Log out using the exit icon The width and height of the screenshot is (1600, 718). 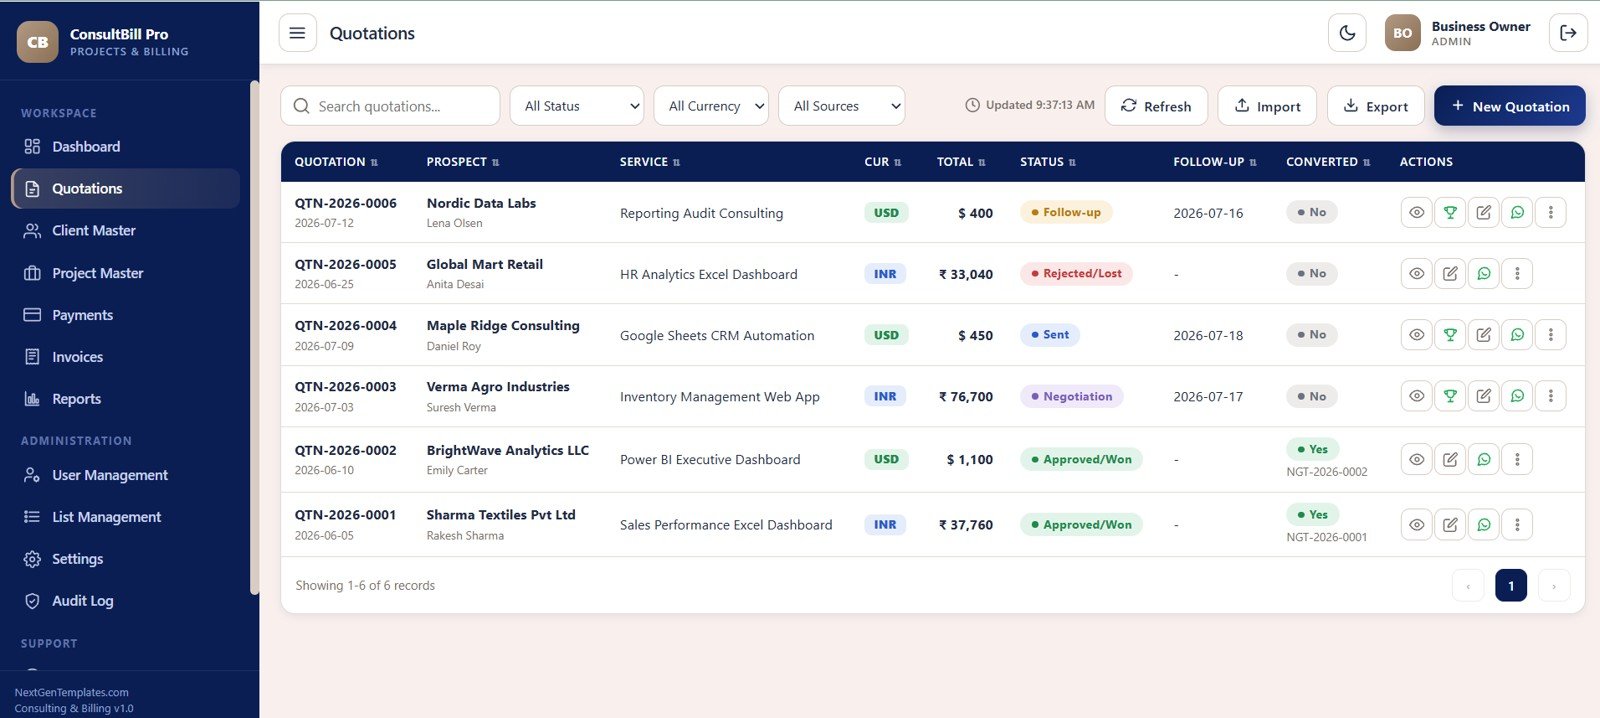1568,33
